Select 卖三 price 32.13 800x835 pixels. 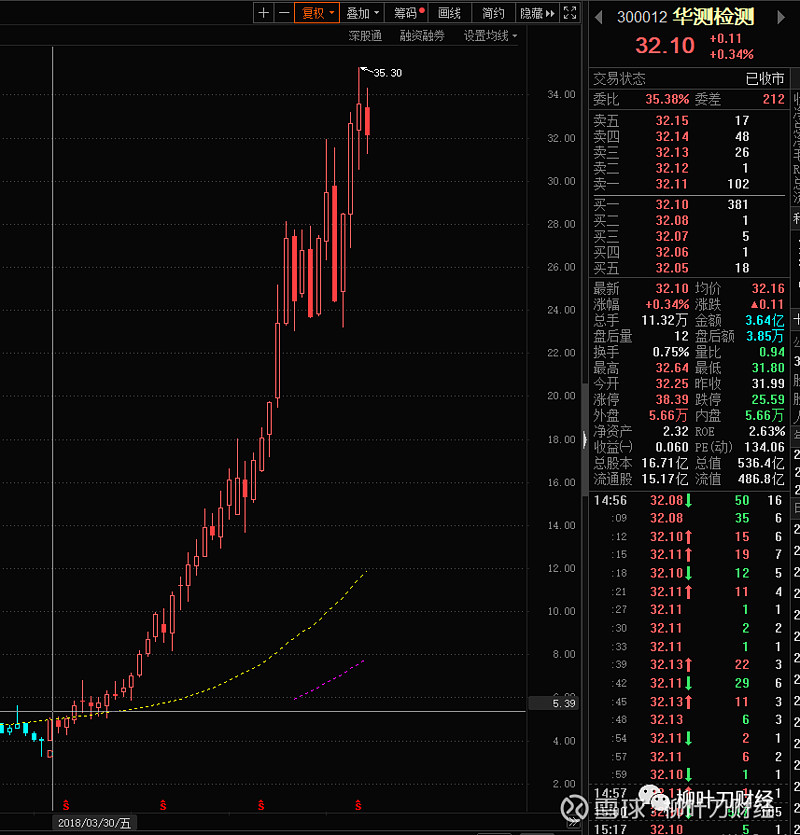(672, 152)
